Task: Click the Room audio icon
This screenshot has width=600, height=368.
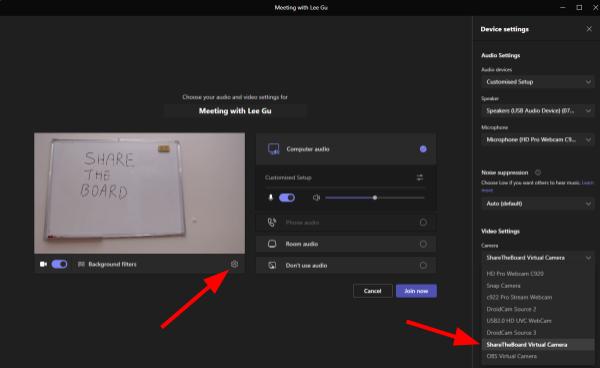Action: pos(272,244)
